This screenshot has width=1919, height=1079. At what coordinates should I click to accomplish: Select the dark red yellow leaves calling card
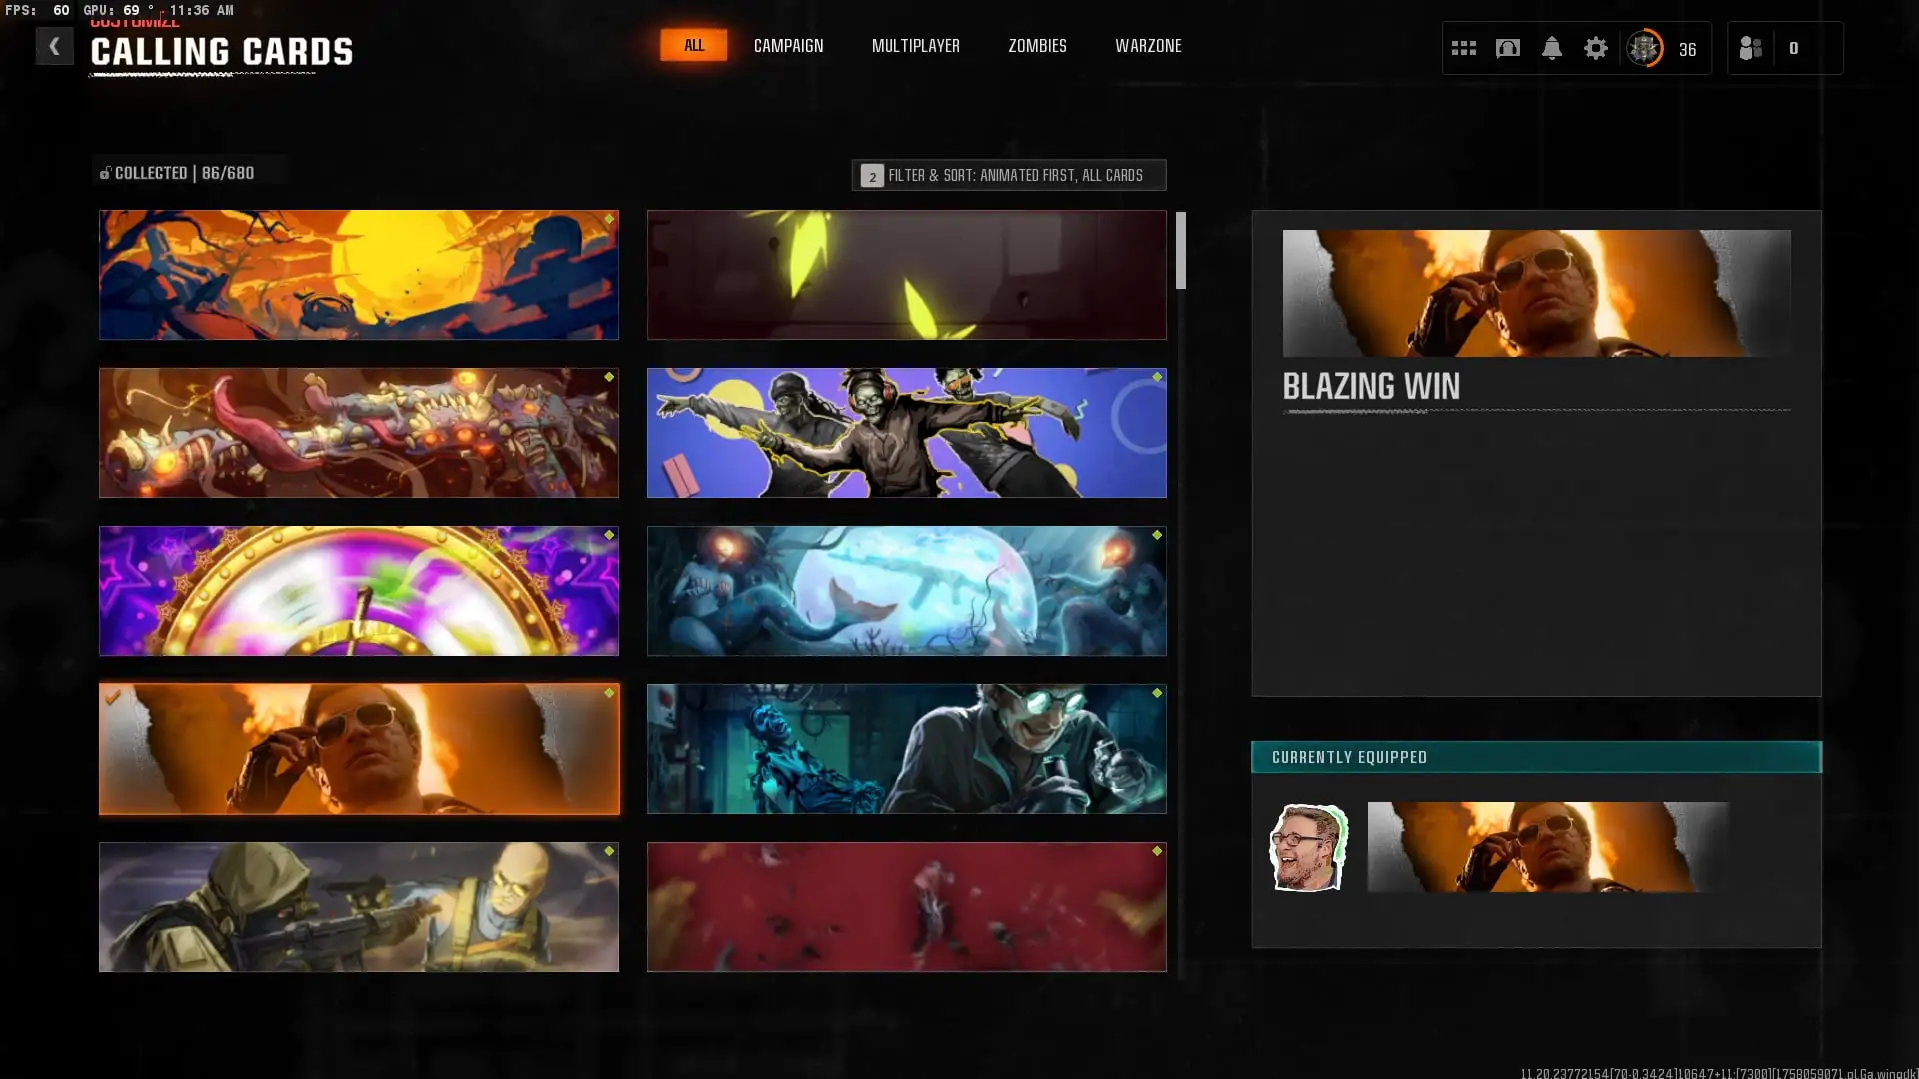point(906,275)
